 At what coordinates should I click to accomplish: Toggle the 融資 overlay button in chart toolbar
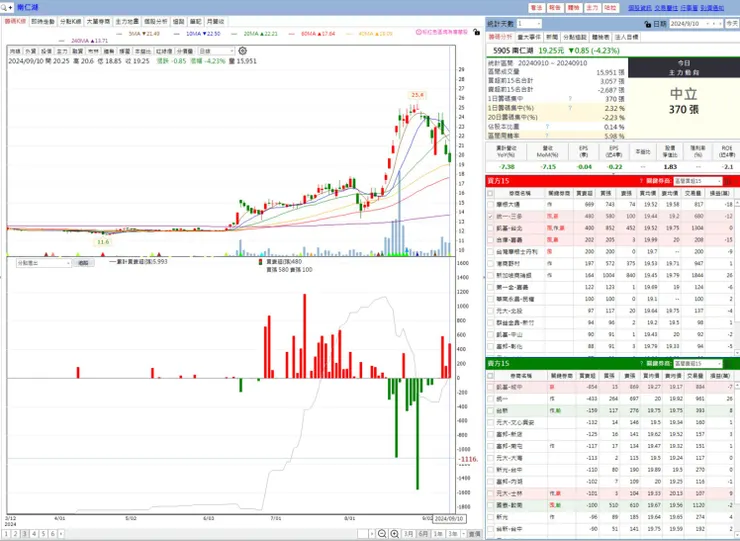(78, 51)
